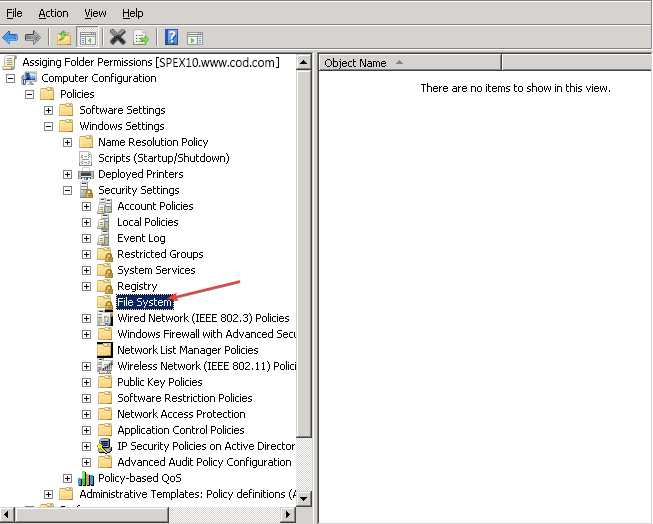The width and height of the screenshot is (653, 524).
Task: Select Windows Settings tree item
Action: 122,126
